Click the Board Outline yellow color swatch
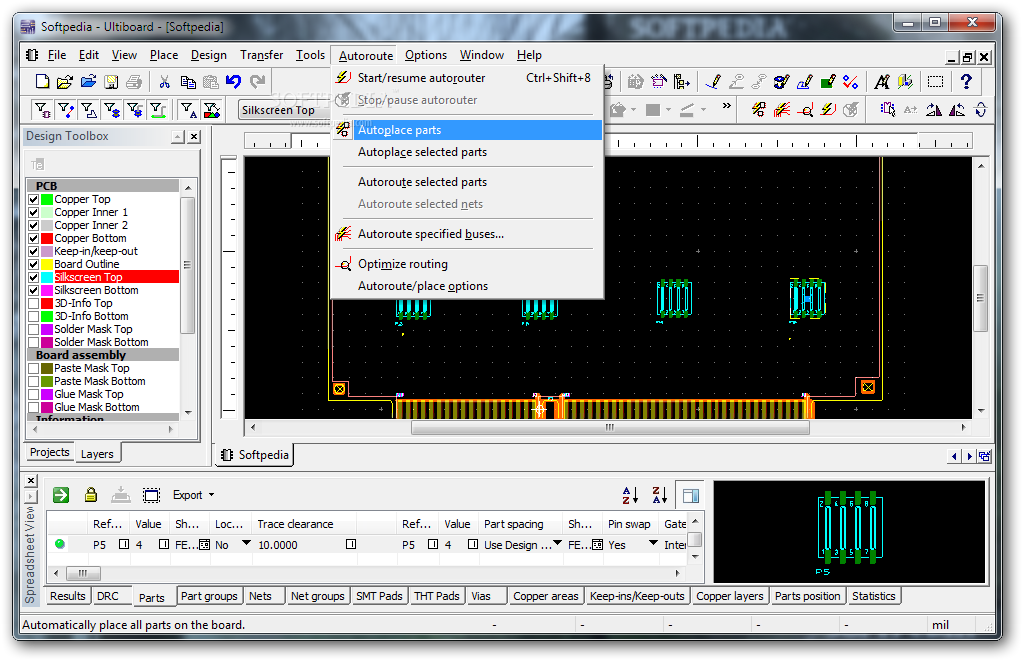The width and height of the screenshot is (1023, 661). (x=47, y=264)
